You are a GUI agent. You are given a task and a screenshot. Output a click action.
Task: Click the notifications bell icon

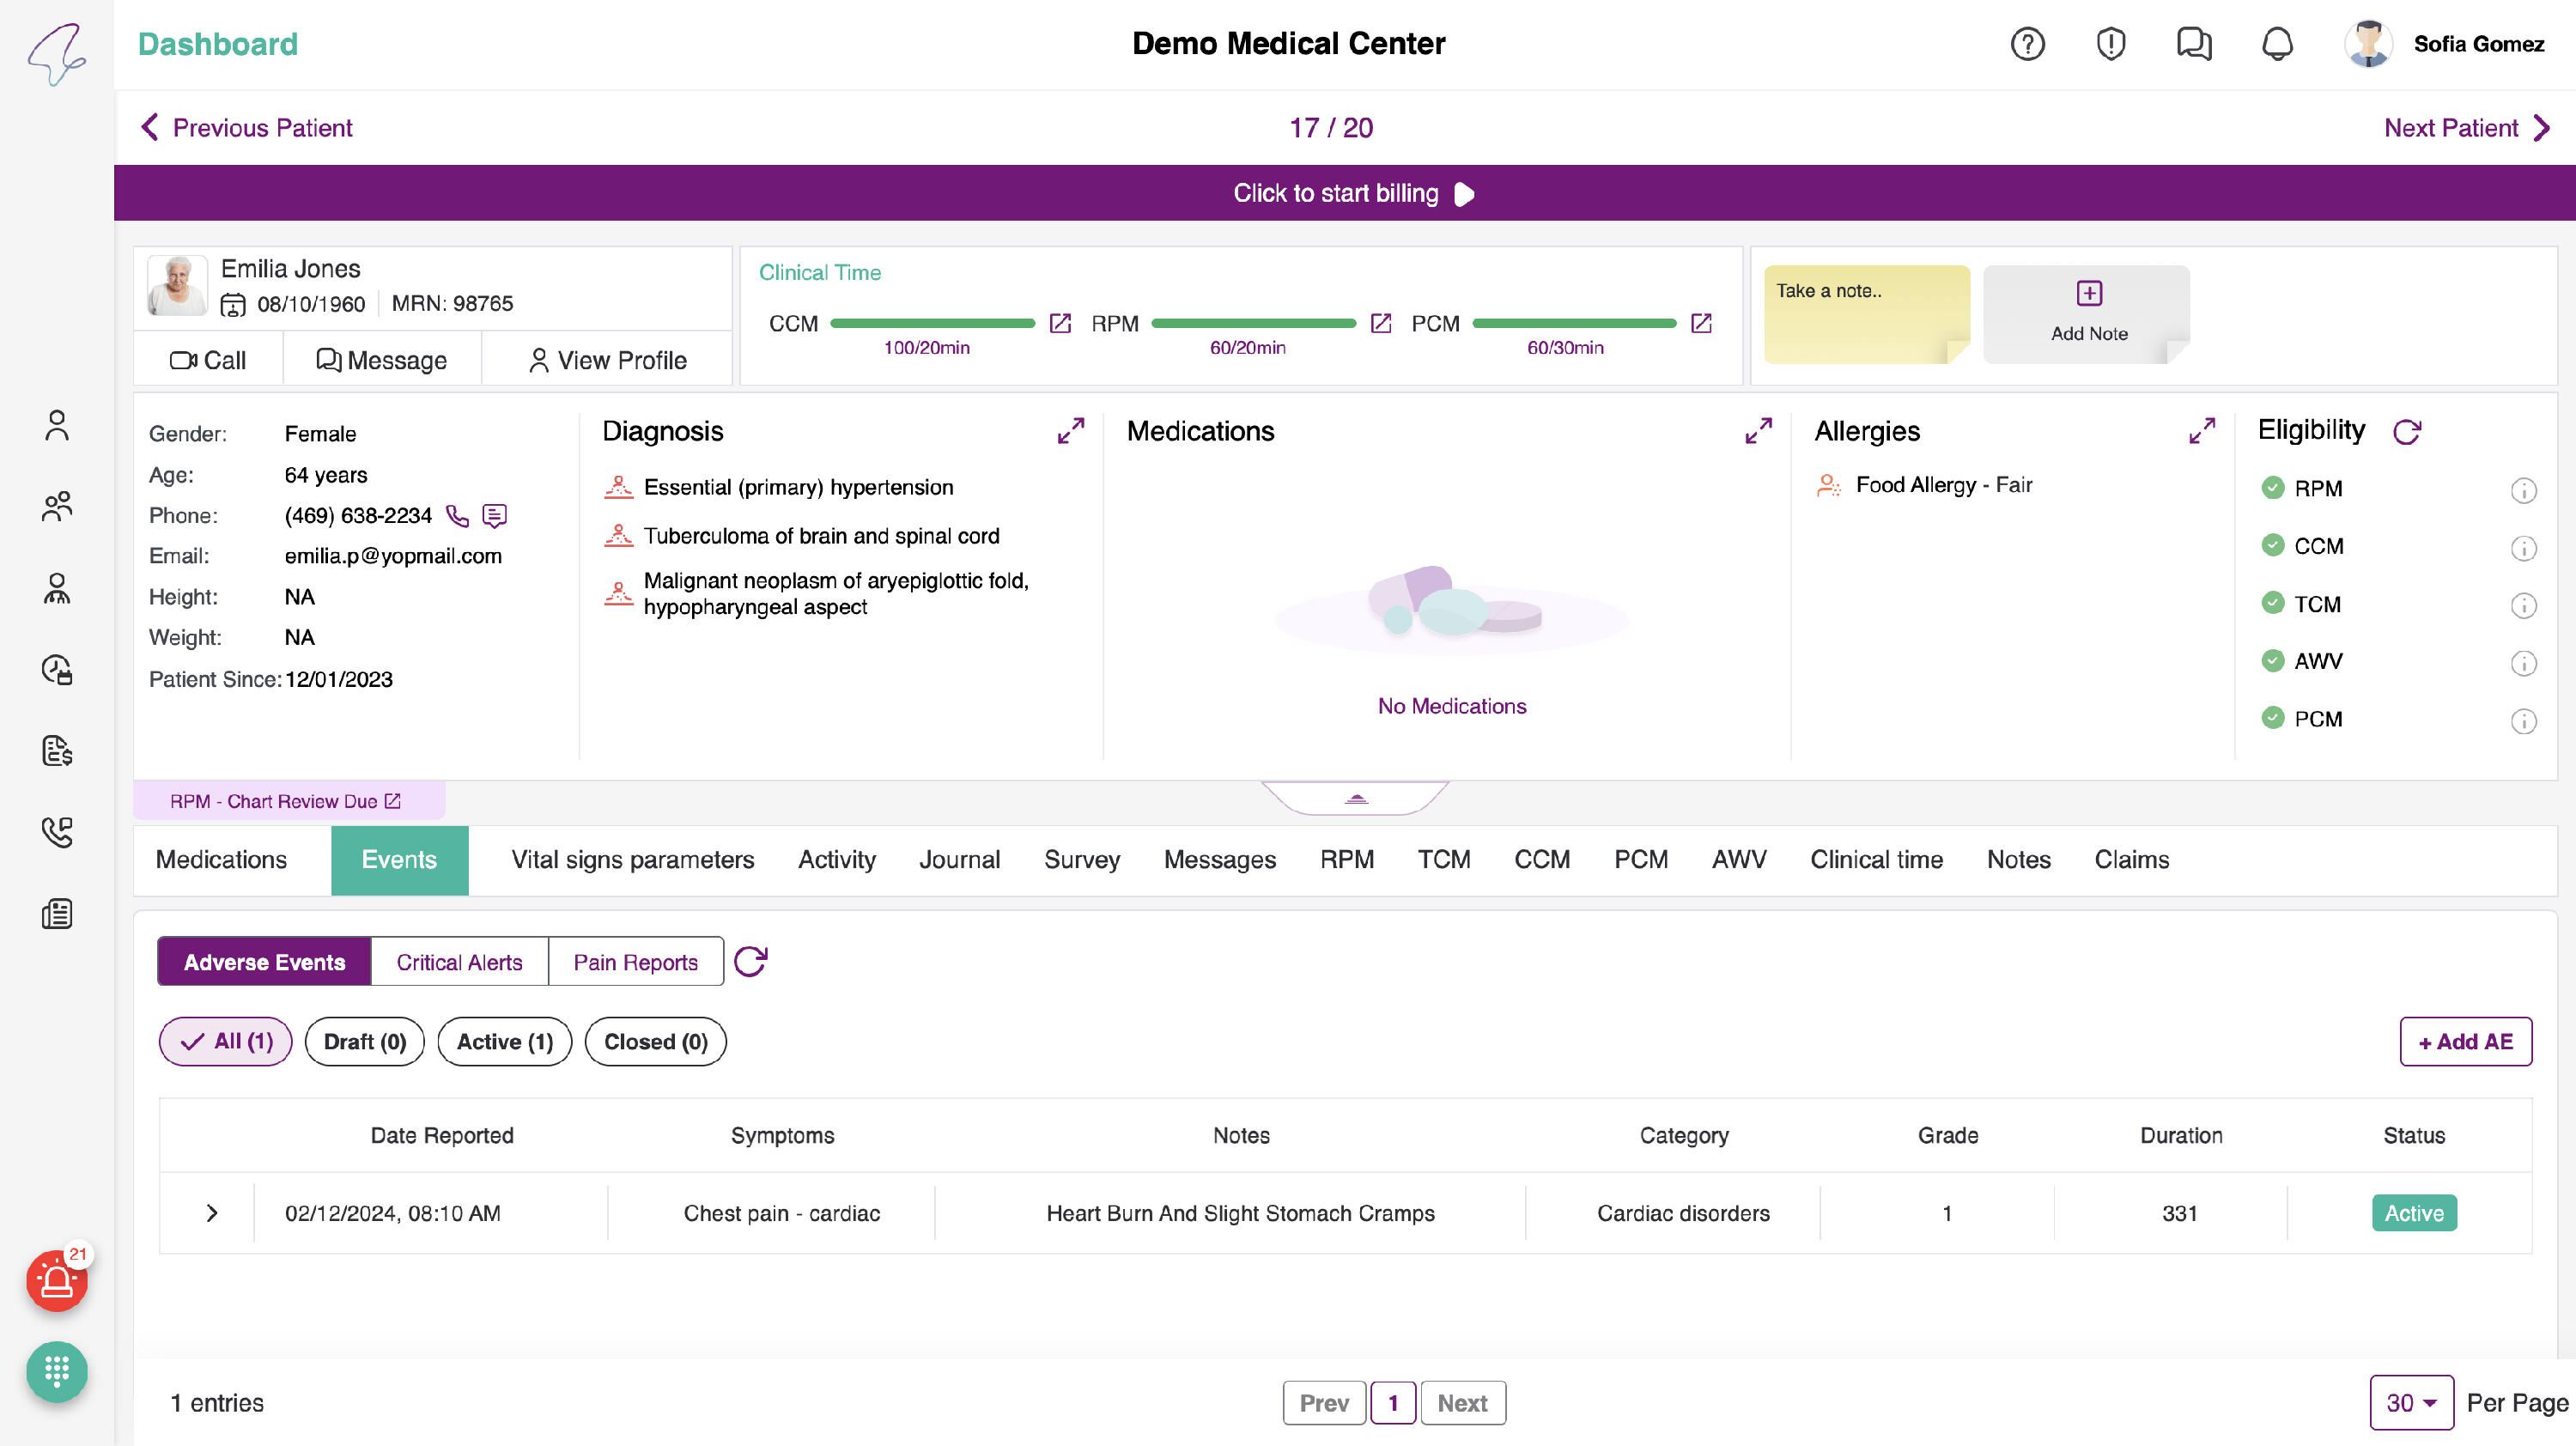(x=2276, y=44)
